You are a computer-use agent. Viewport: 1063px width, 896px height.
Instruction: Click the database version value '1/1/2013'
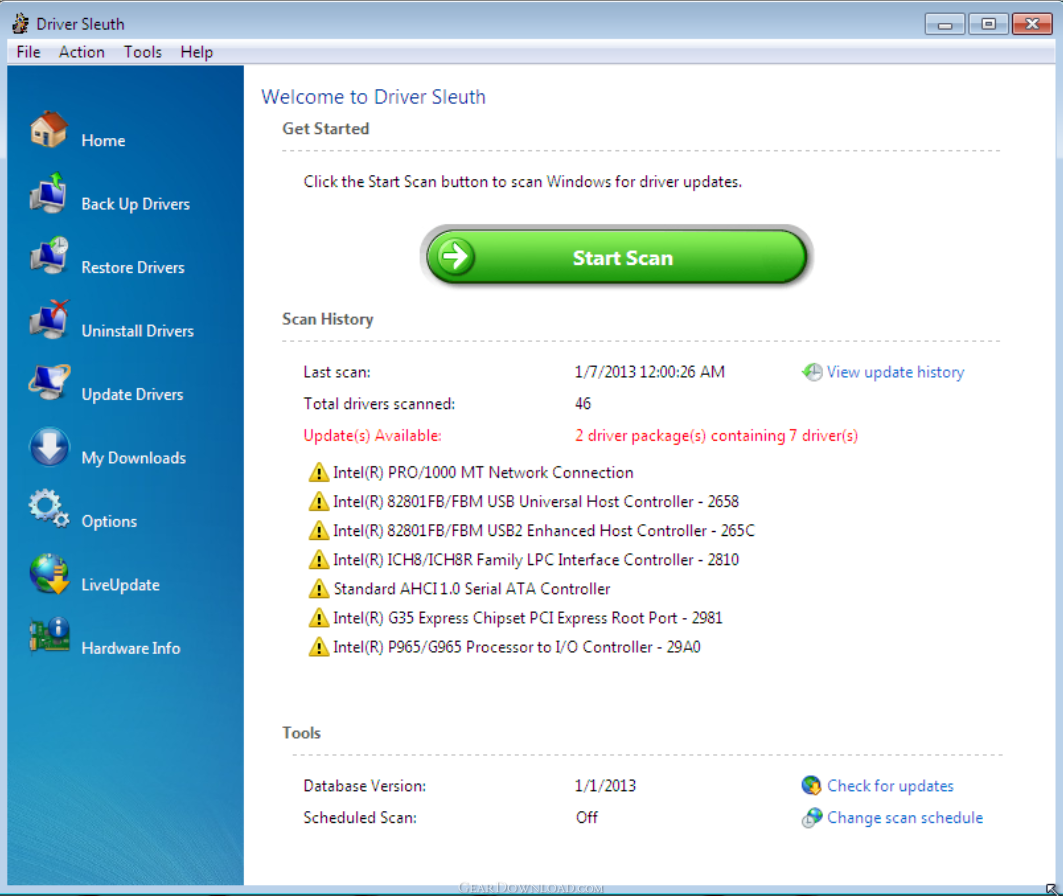click(x=605, y=786)
